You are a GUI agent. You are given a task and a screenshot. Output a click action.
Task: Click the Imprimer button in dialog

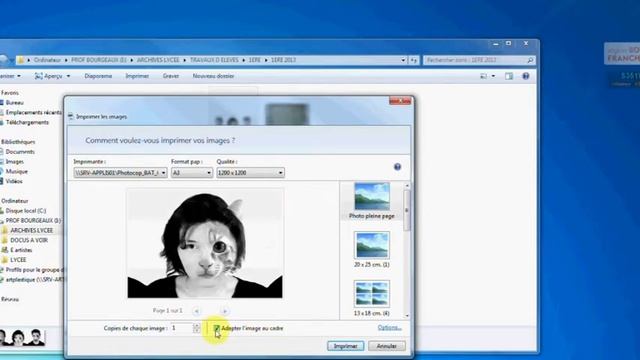tap(345, 346)
